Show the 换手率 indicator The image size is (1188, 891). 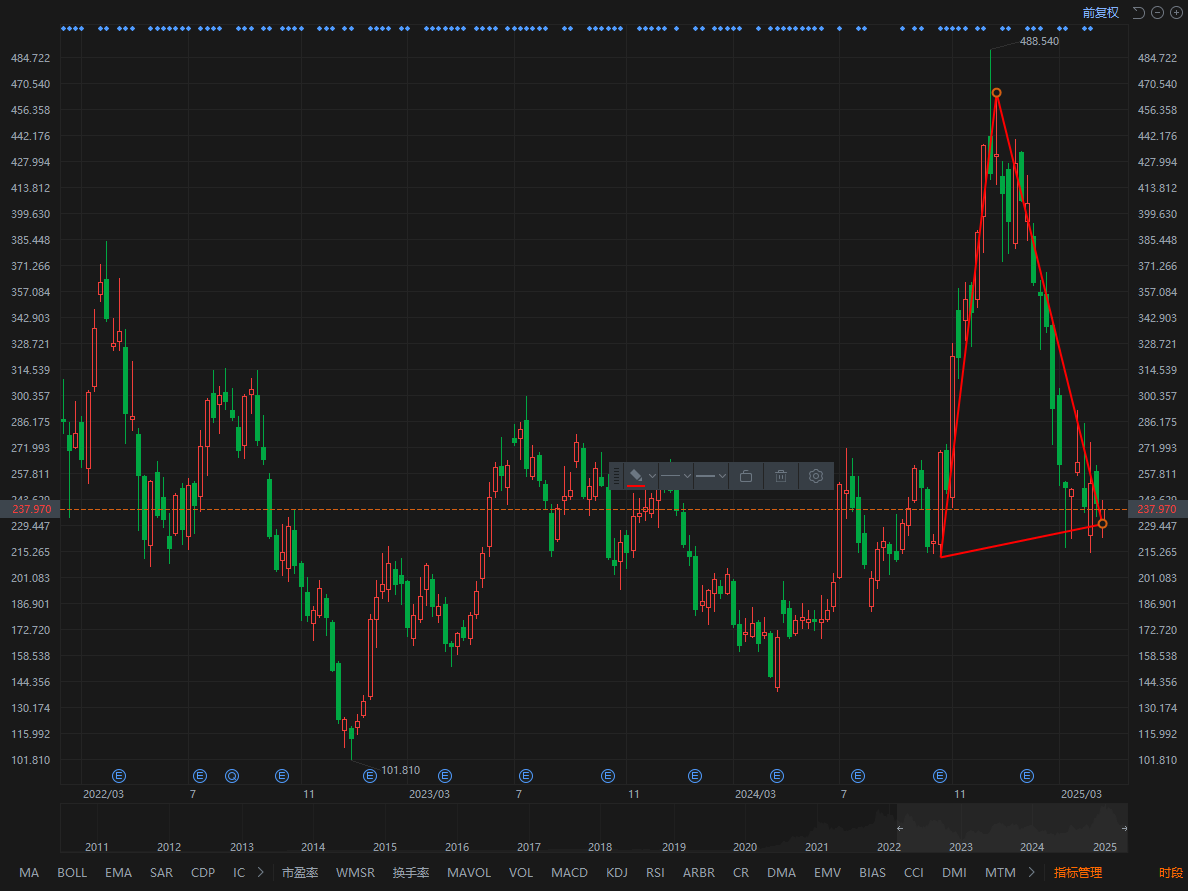[x=411, y=873]
